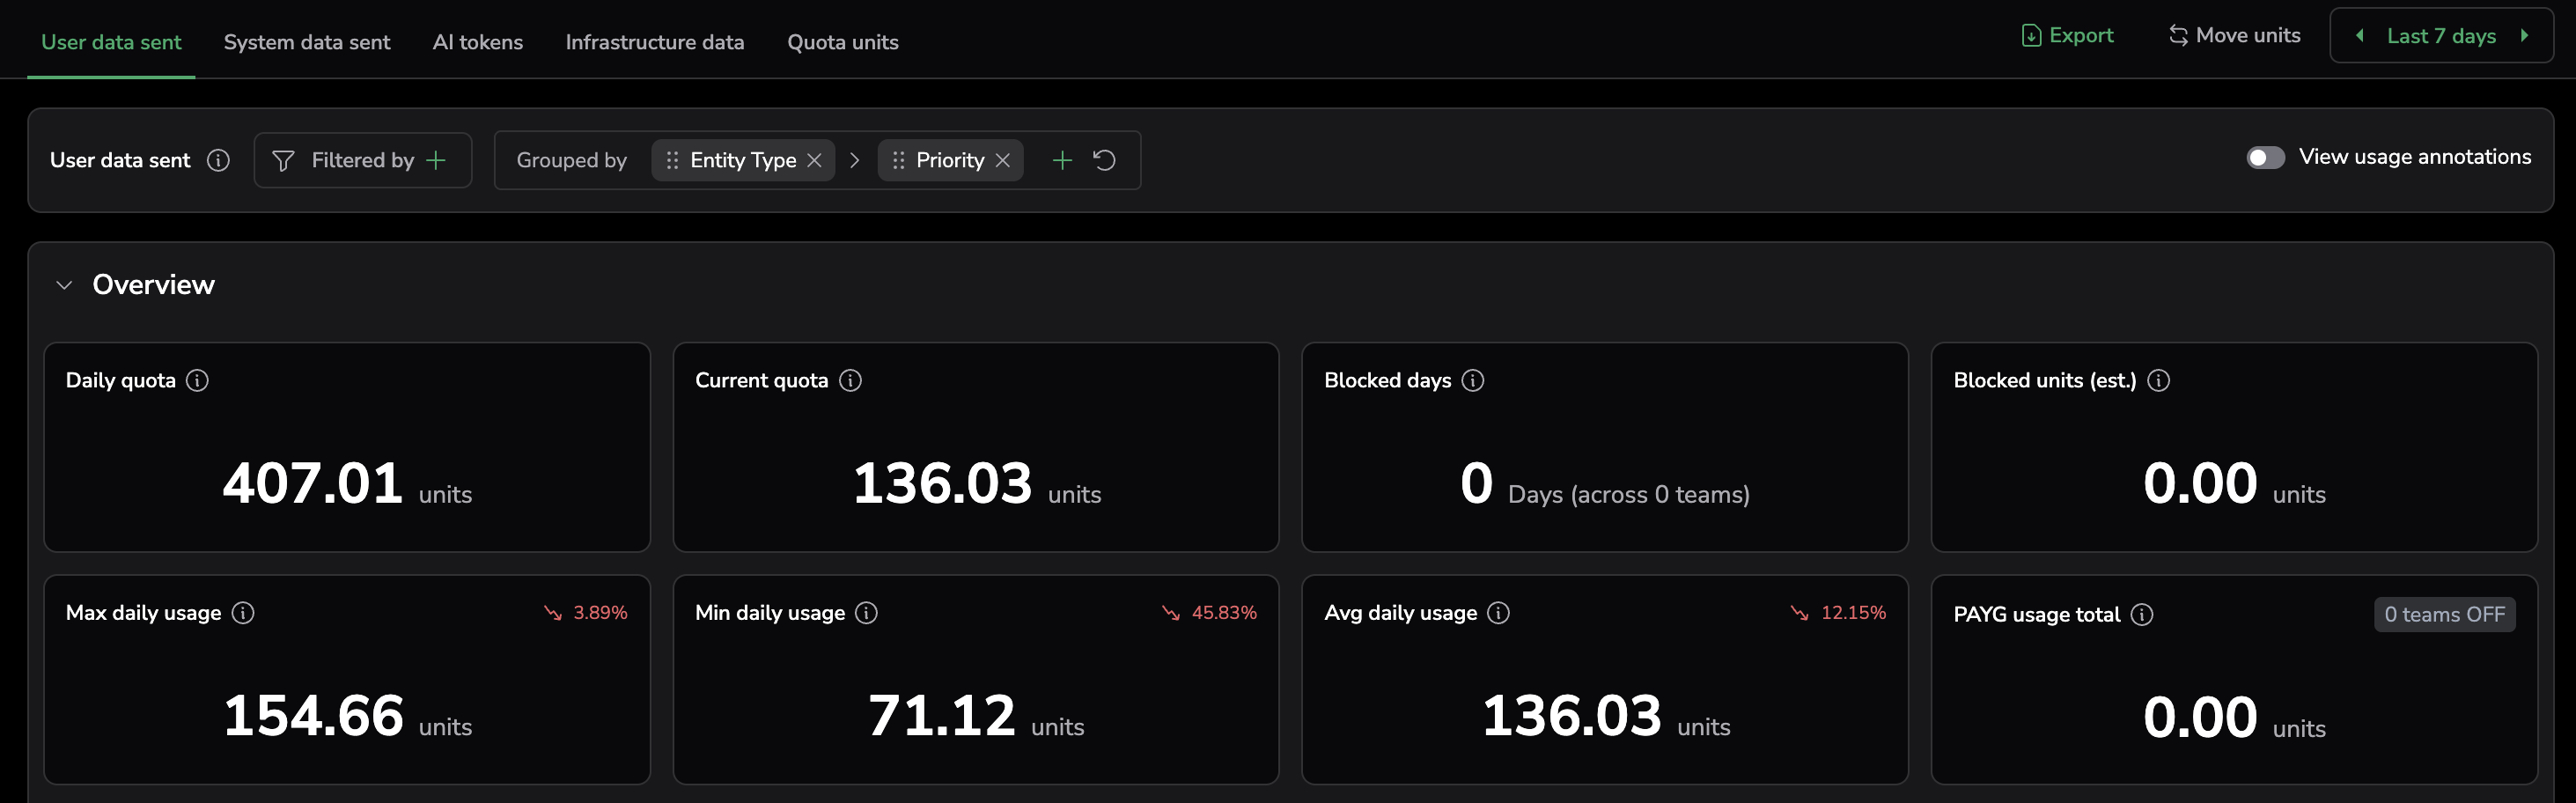Remove the Priority grouping chip
The image size is (2576, 803).
(1002, 160)
